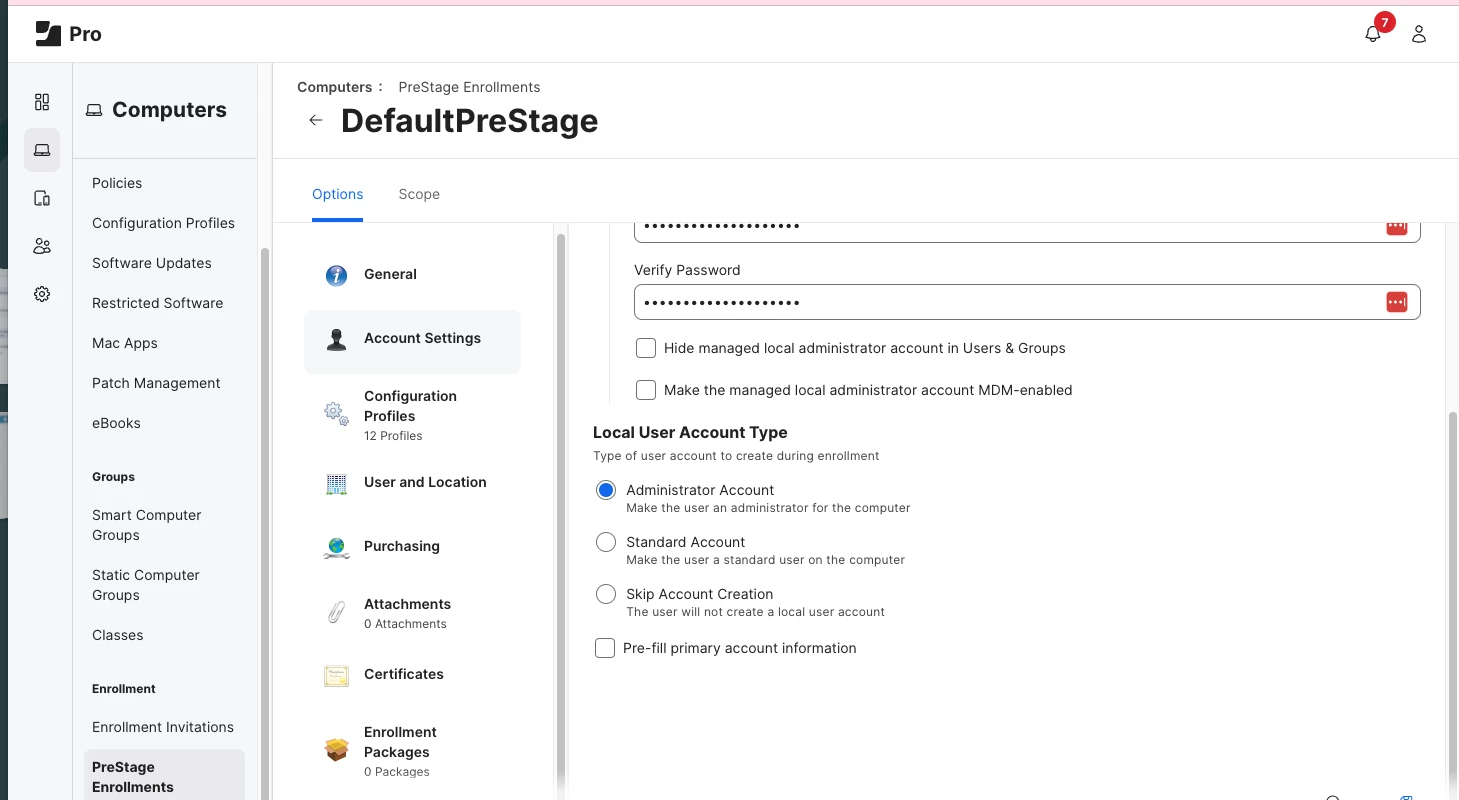This screenshot has width=1459, height=800.
Task: Enable Pre-fill primary account information
Action: (605, 648)
